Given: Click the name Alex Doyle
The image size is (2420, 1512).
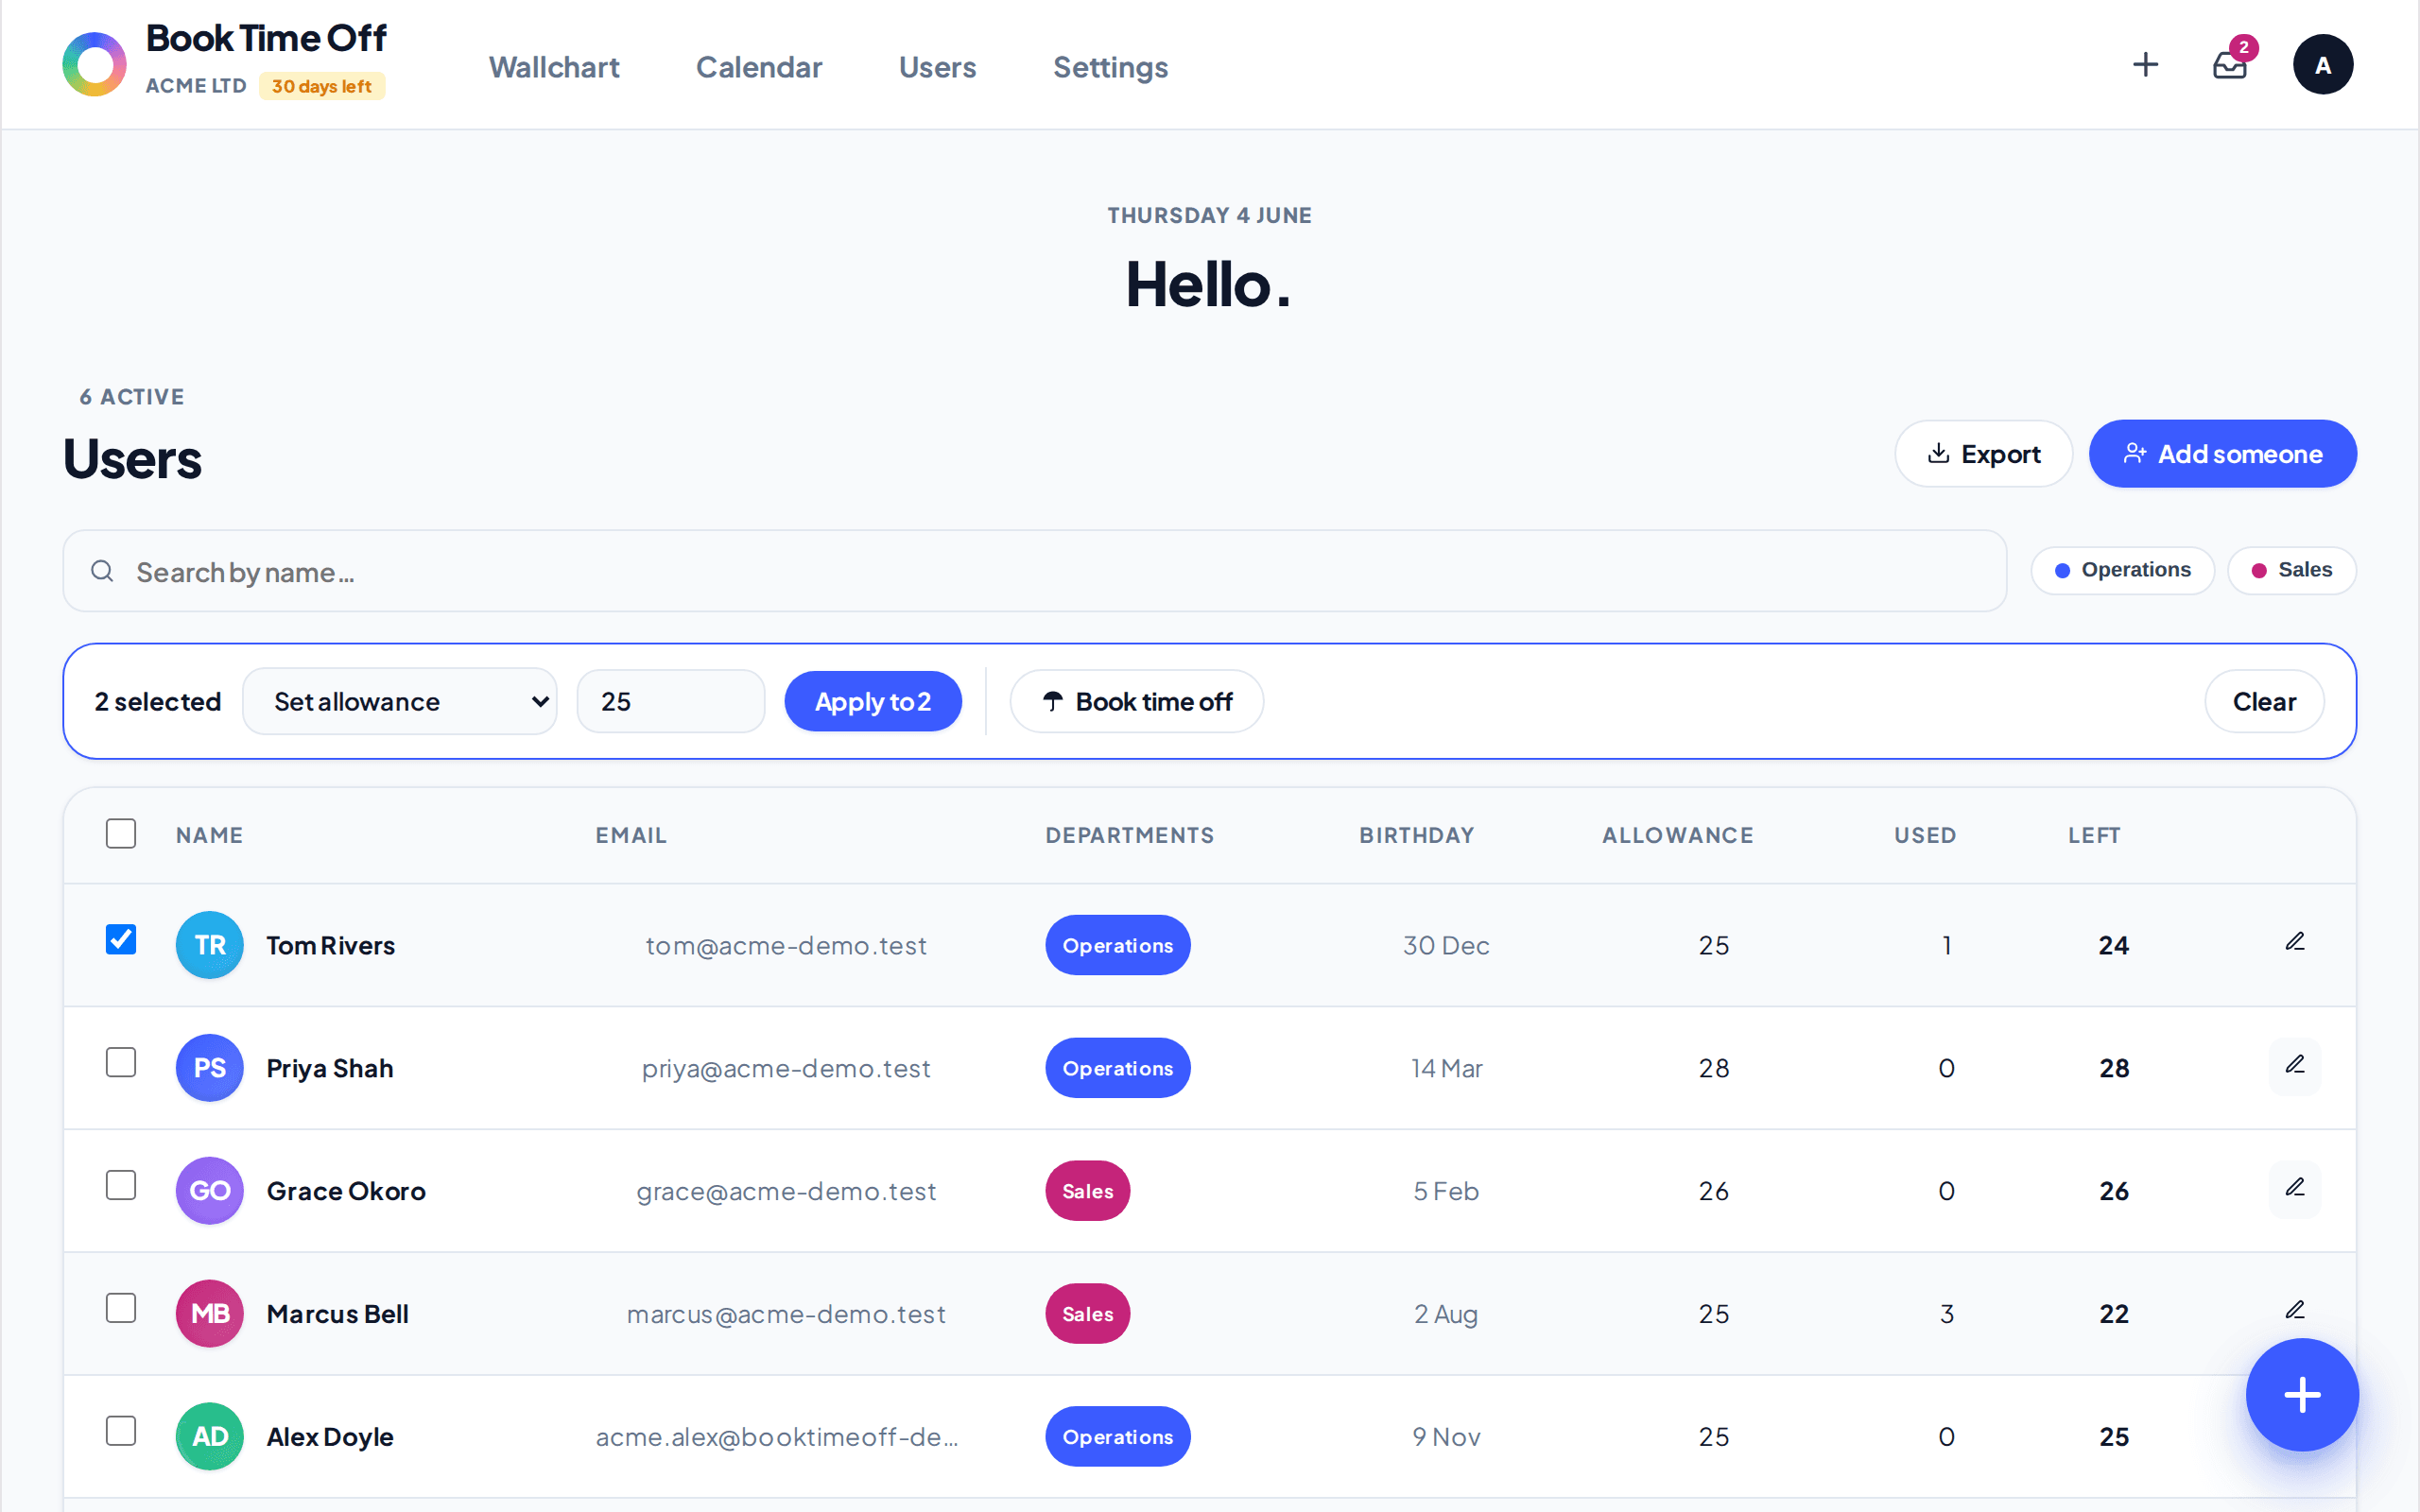Looking at the screenshot, I should (x=330, y=1437).
